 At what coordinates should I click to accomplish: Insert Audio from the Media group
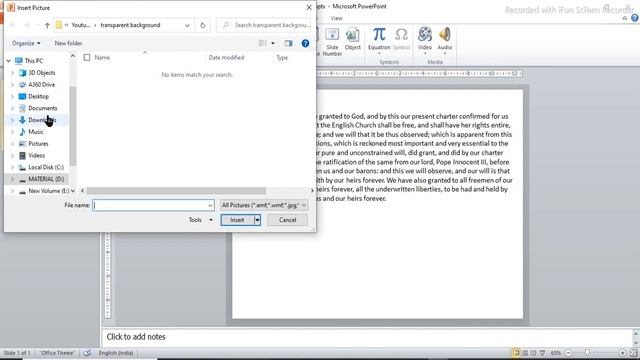[x=444, y=39]
